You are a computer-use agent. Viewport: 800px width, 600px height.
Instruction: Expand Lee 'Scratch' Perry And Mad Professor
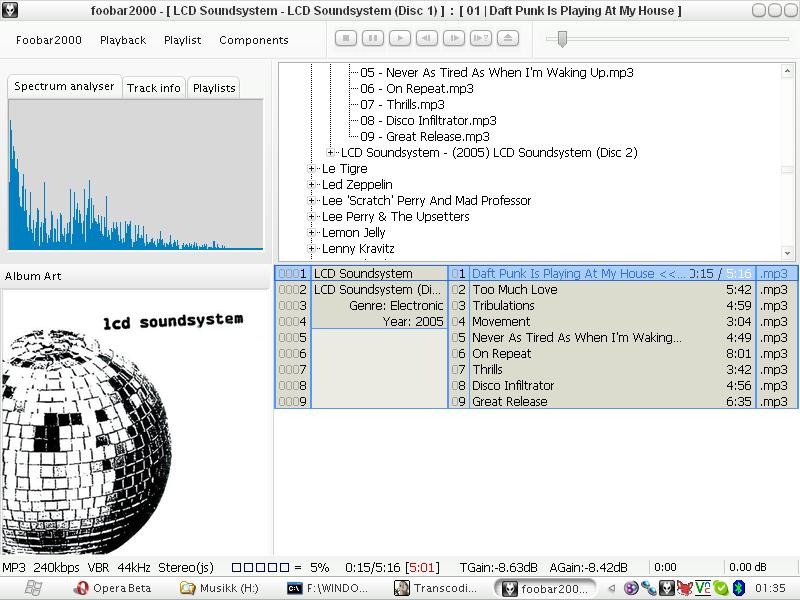pos(311,201)
